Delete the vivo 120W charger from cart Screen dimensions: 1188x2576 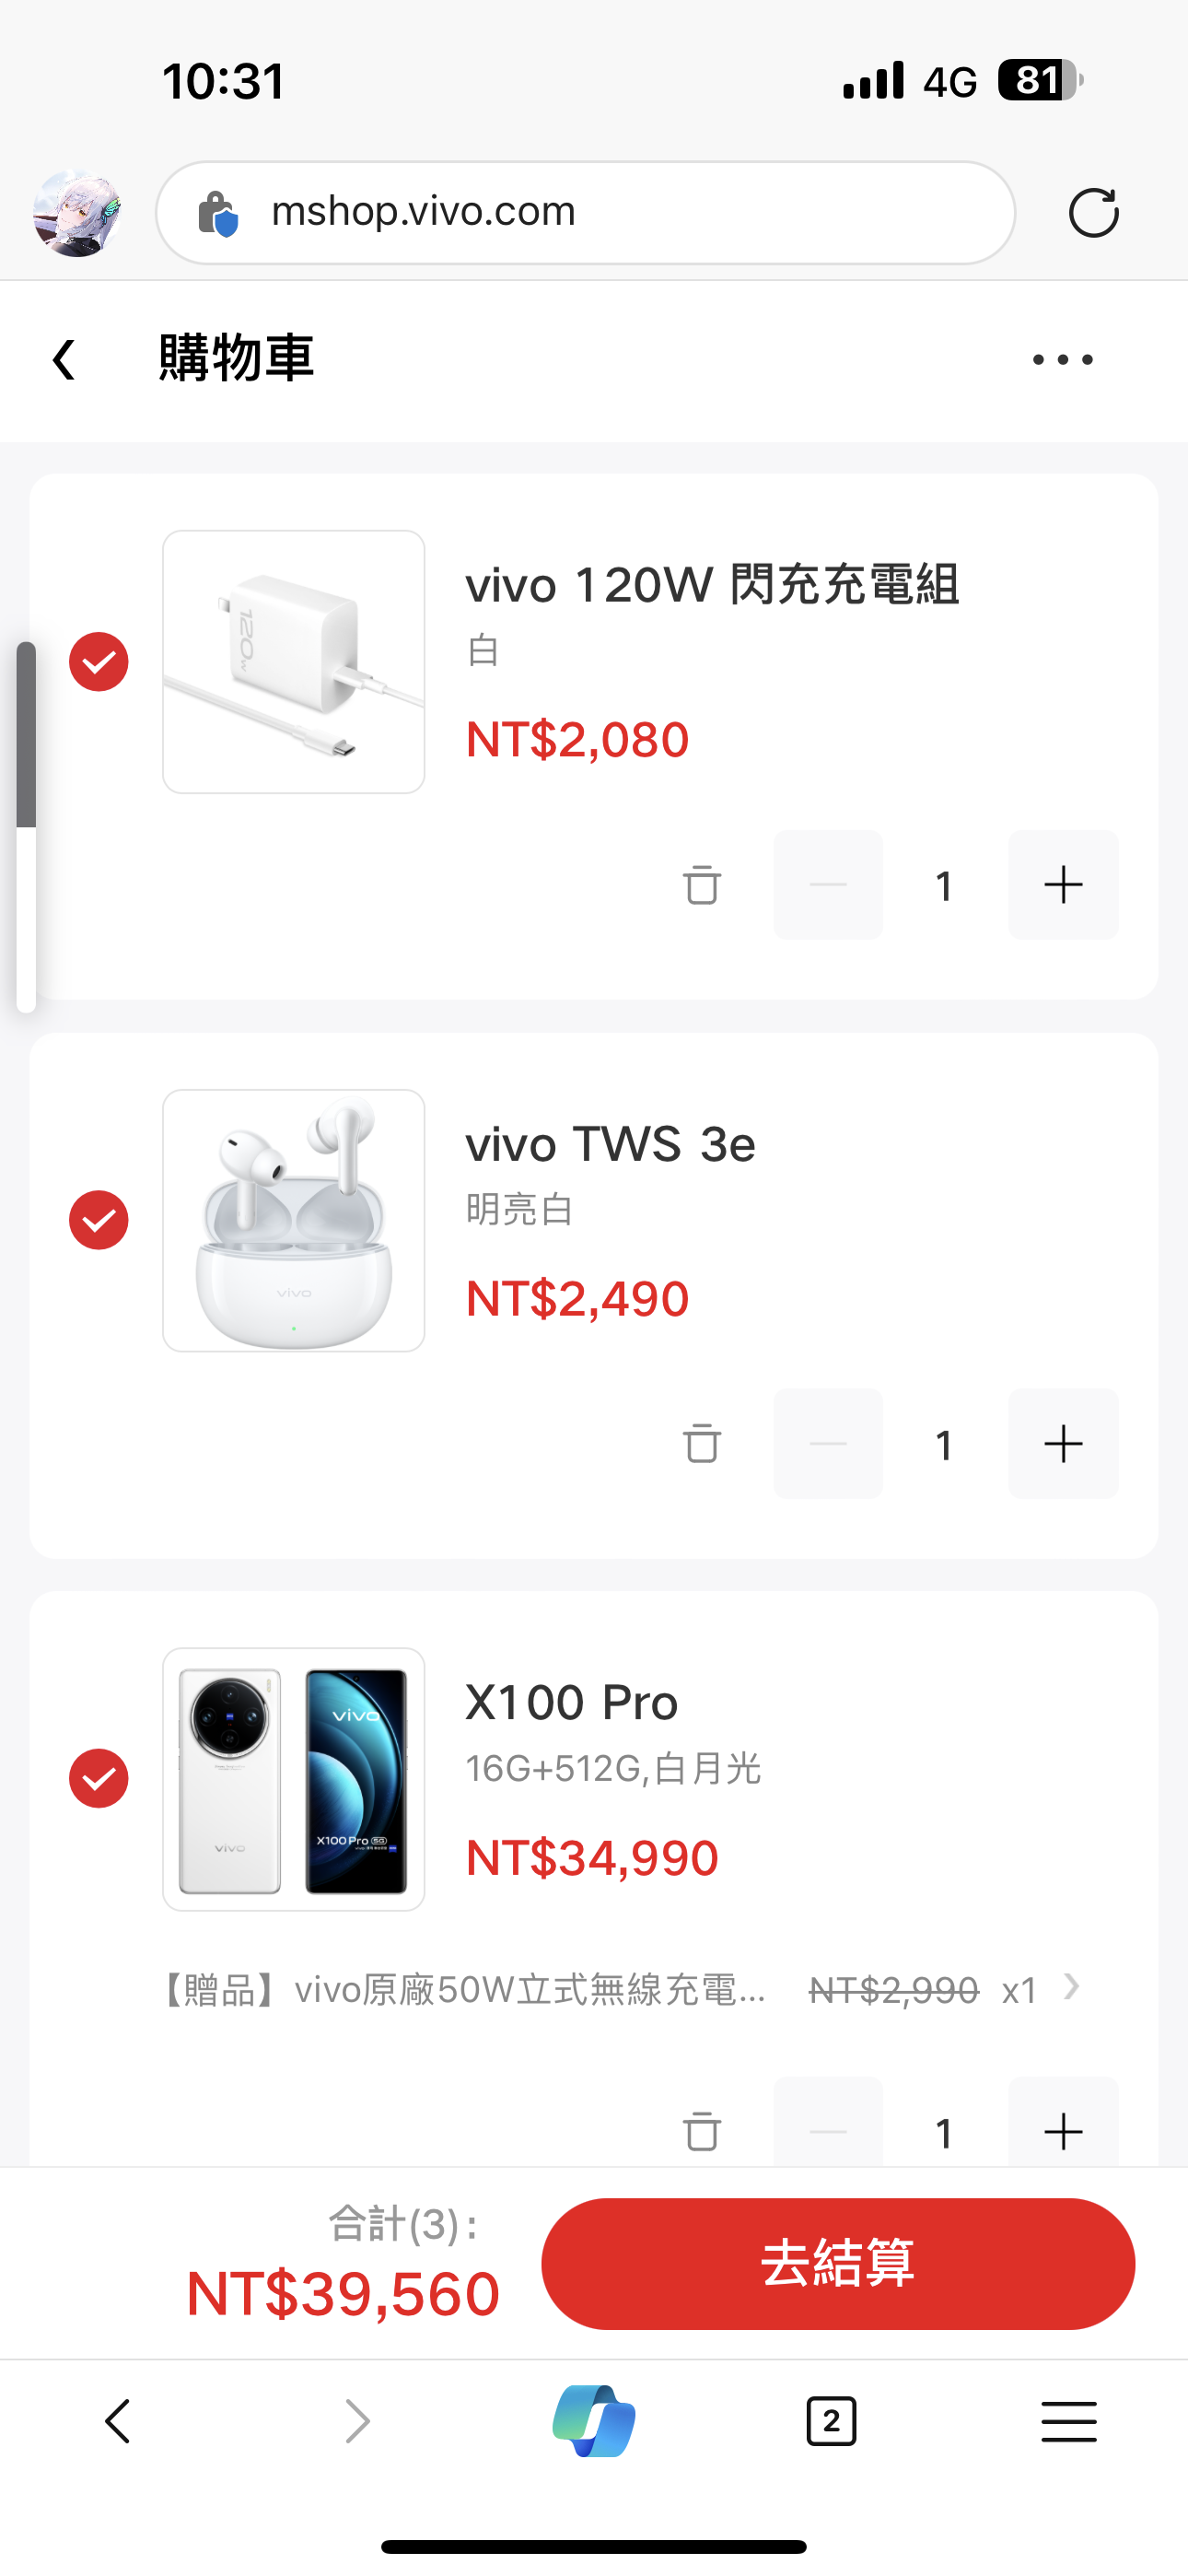pyautogui.click(x=702, y=885)
